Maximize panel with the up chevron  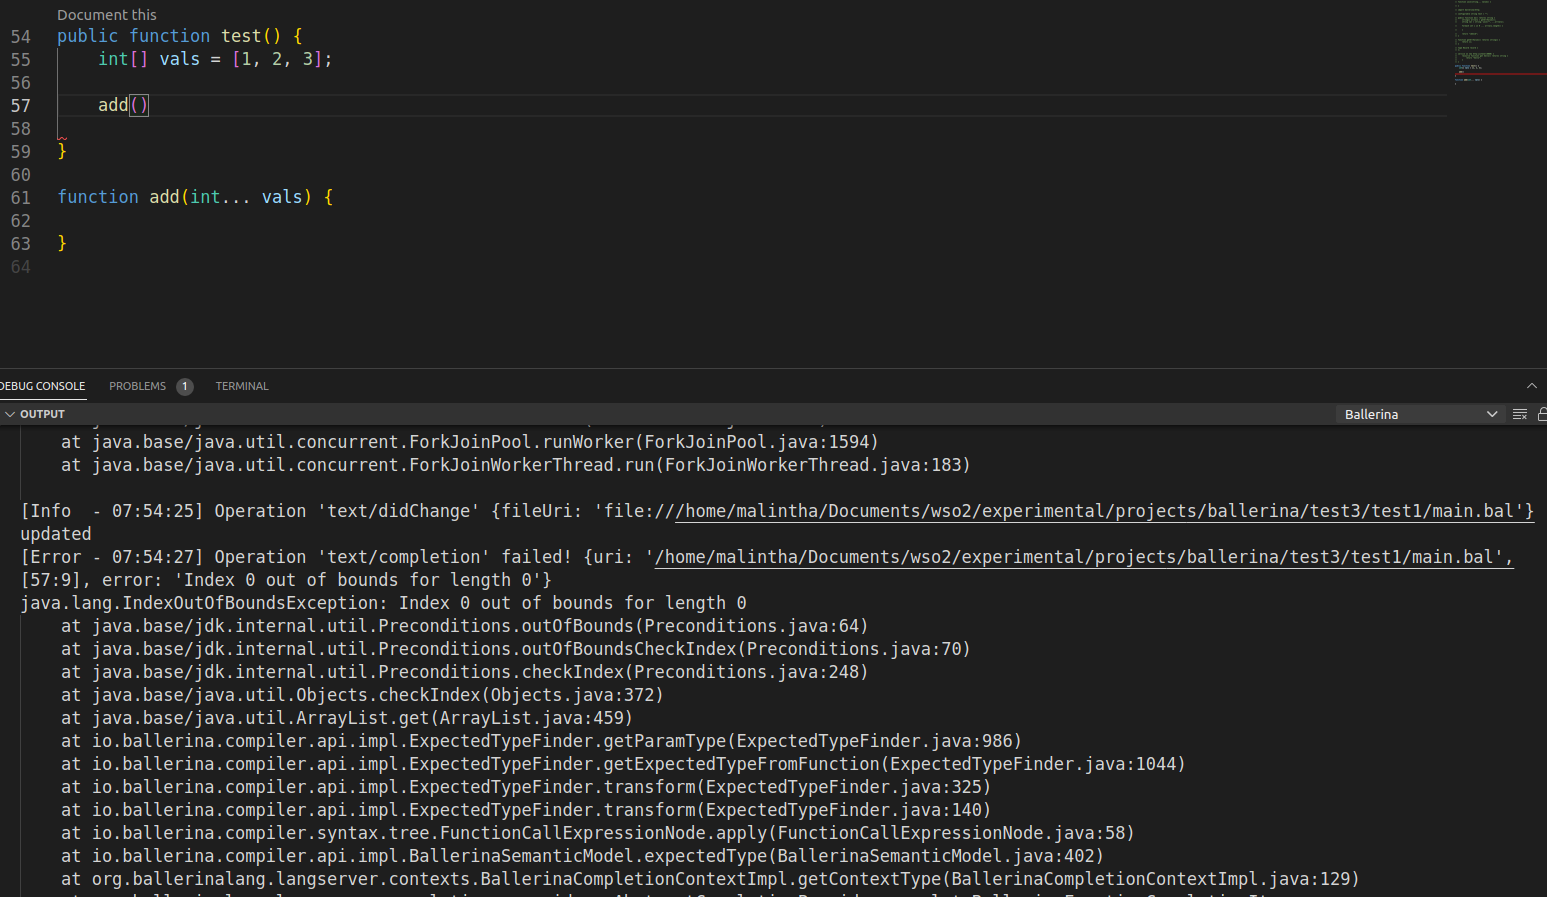pos(1531,386)
